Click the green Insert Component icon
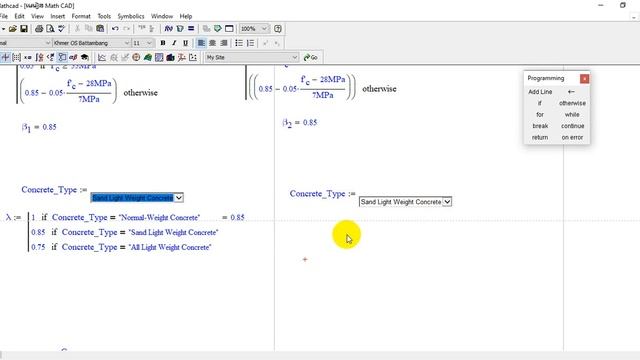This screenshot has height=360, width=640. 218,29
